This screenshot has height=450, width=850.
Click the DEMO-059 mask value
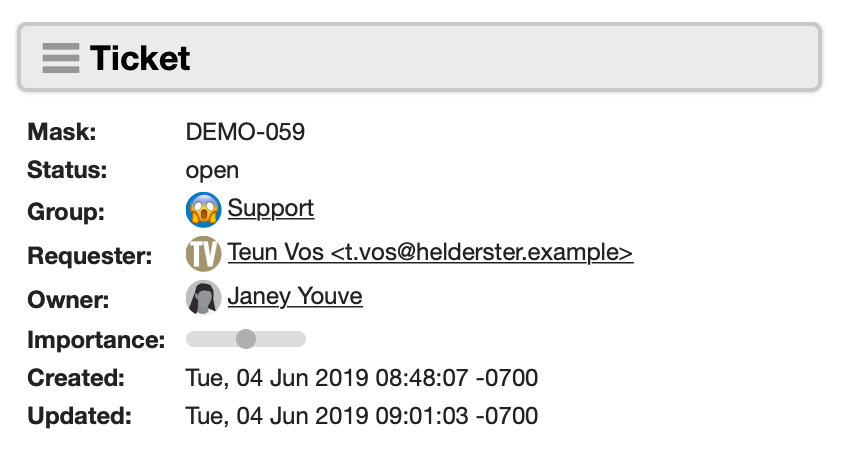coord(245,132)
